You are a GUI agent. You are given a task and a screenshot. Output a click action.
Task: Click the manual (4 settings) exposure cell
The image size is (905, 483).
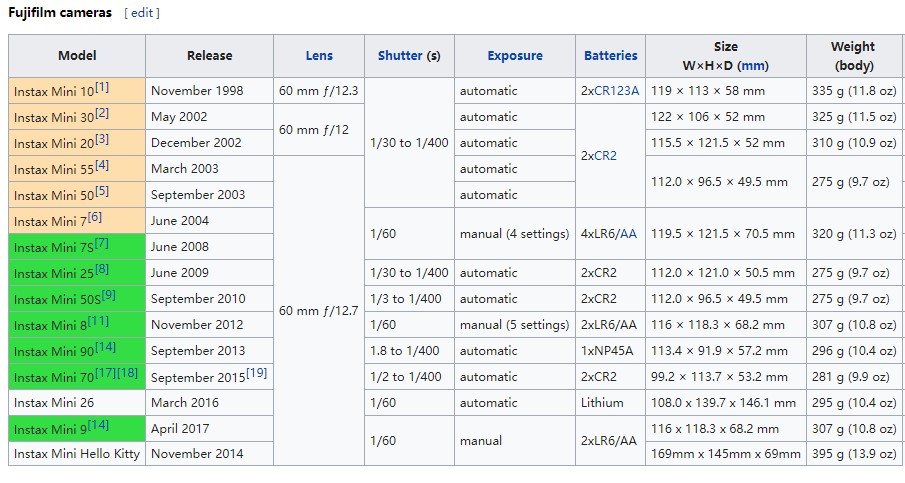pyautogui.click(x=515, y=234)
